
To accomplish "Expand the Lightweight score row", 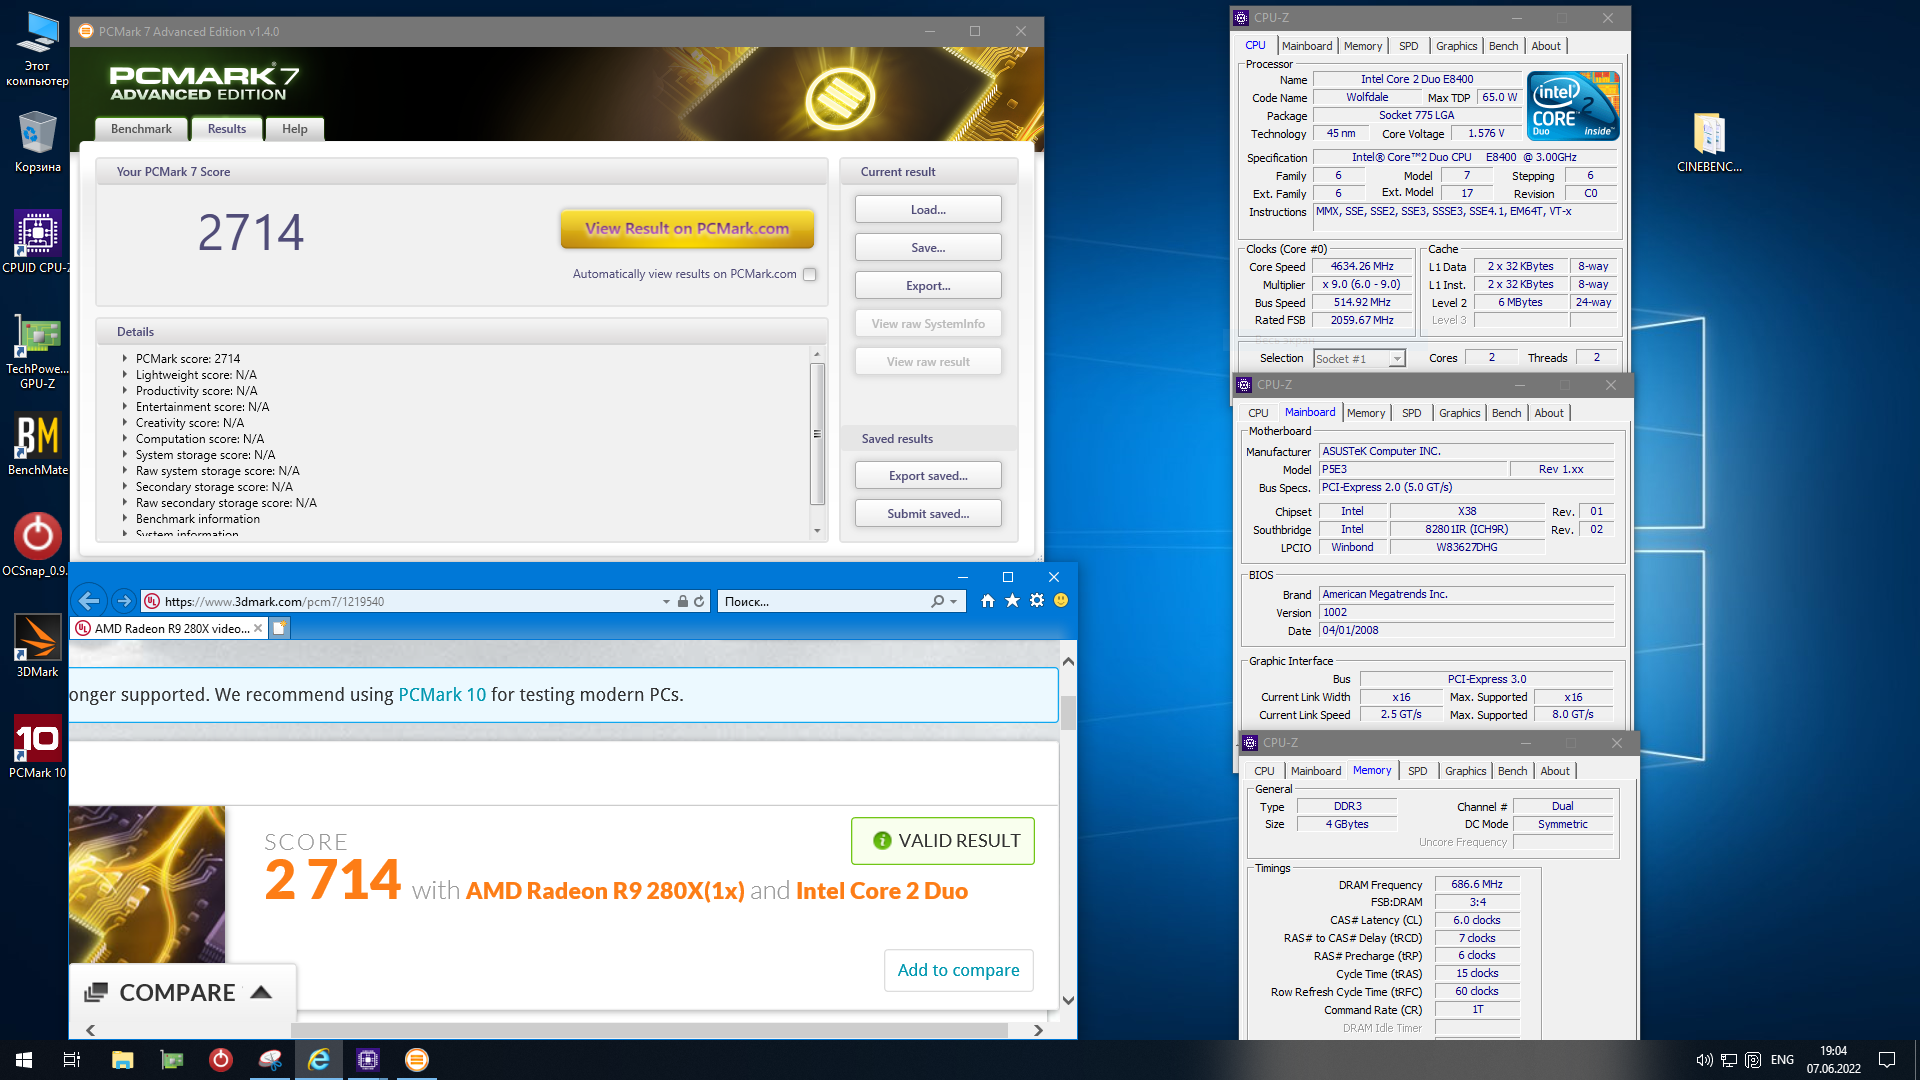I will 125,374.
